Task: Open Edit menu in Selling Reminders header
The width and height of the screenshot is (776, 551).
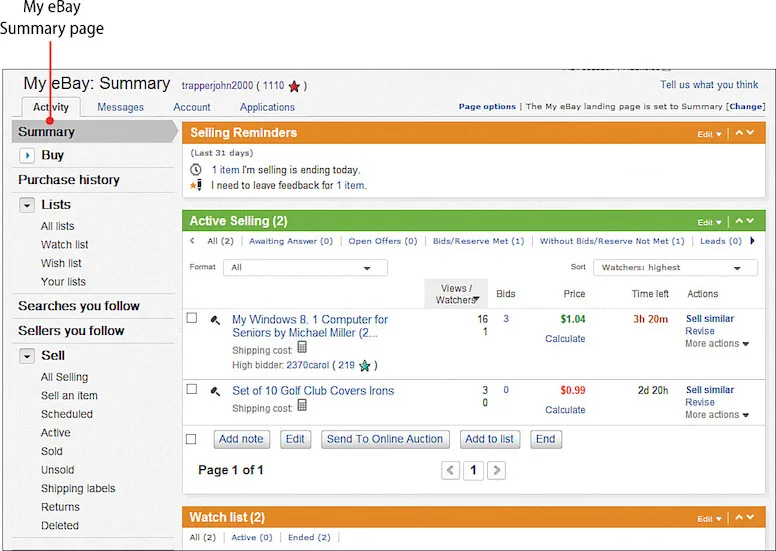Action: pos(709,134)
